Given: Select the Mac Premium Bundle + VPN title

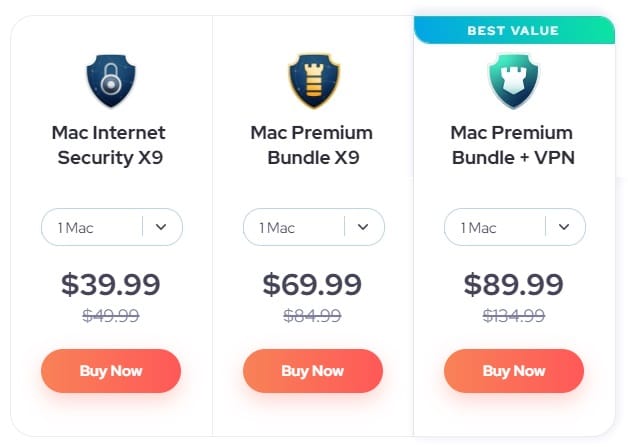Looking at the screenshot, I should pyautogui.click(x=513, y=145).
